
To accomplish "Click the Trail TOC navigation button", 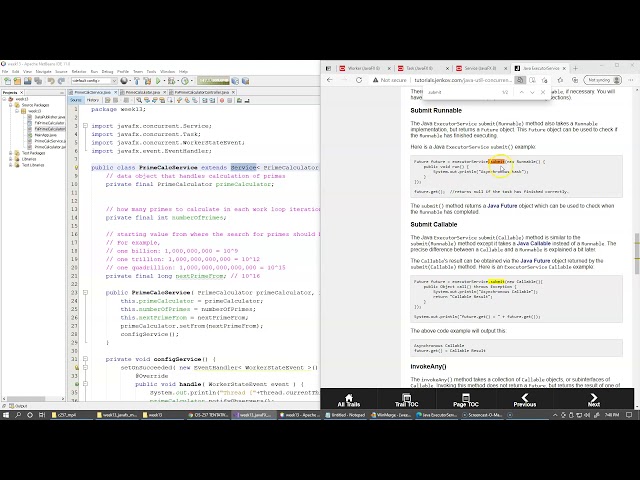I will [407, 400].
